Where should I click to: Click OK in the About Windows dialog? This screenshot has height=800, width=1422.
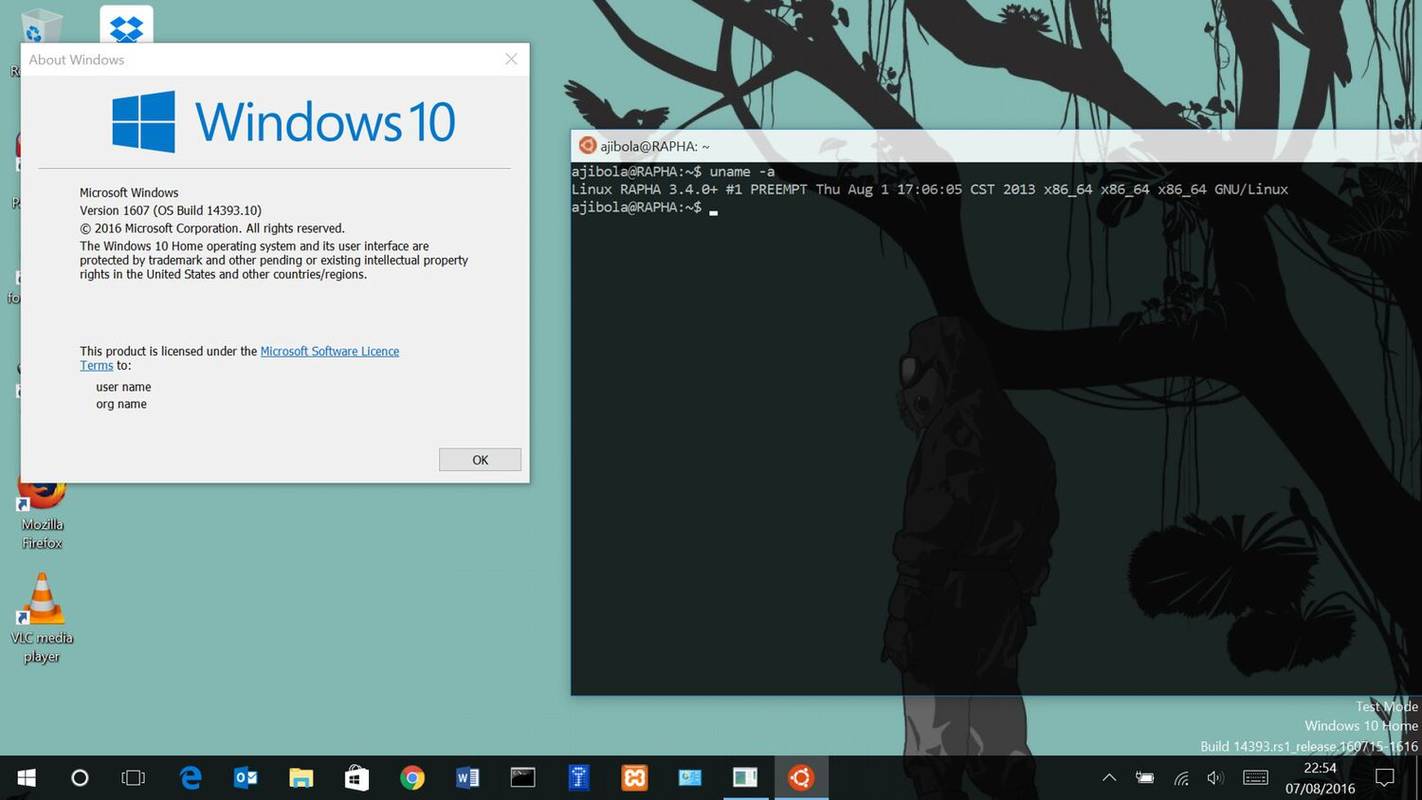[x=480, y=460]
